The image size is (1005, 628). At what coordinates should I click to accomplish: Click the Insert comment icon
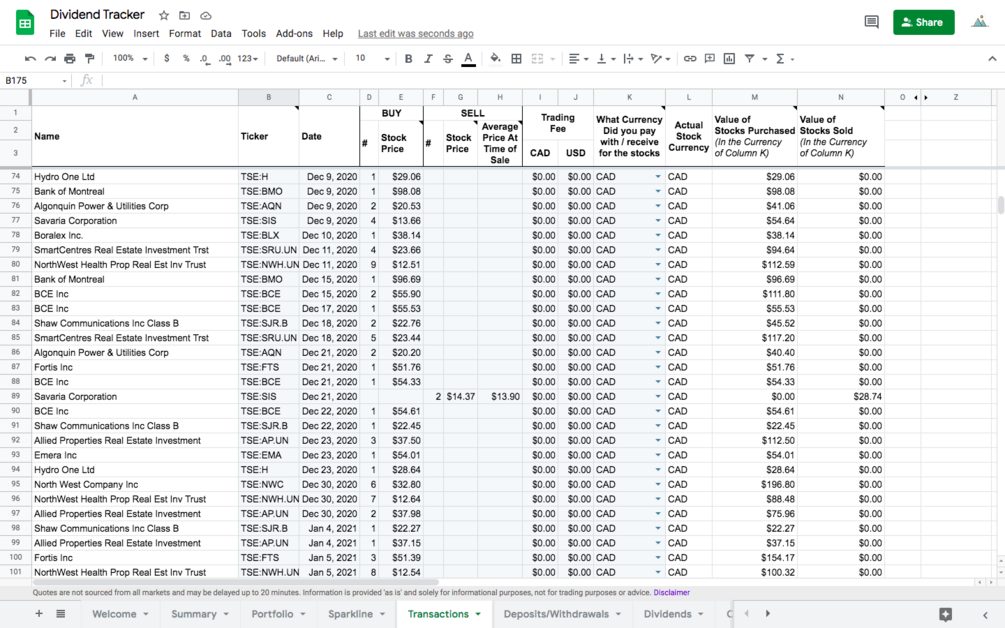click(710, 58)
